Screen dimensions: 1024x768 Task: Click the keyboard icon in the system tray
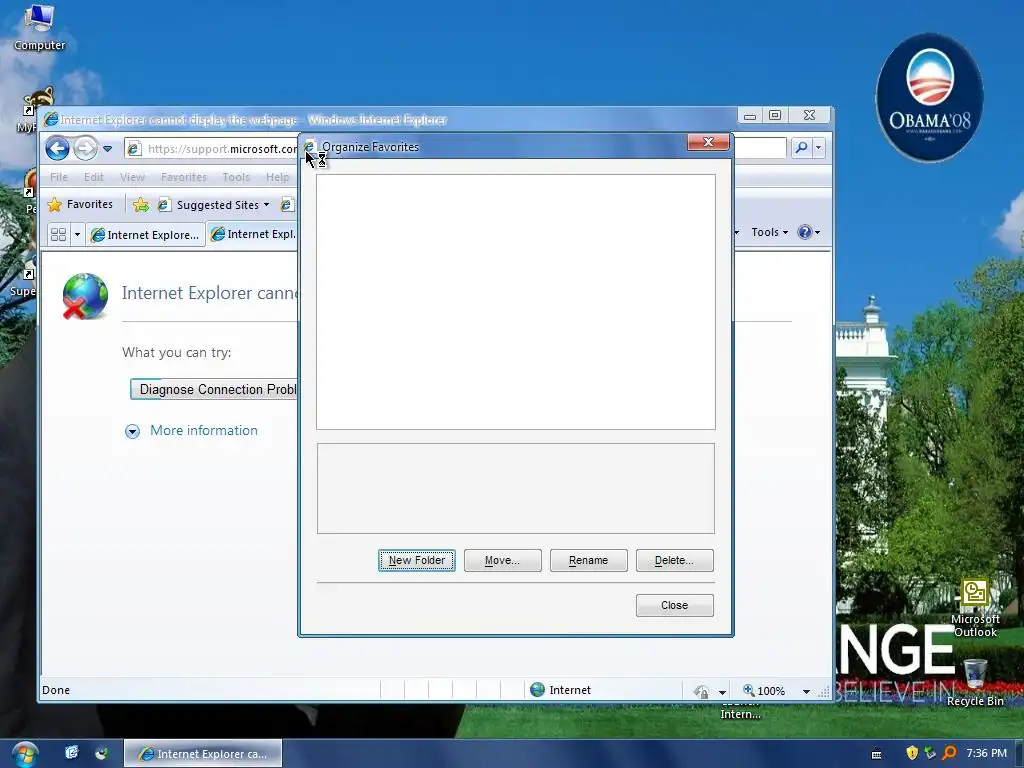[x=876, y=754]
